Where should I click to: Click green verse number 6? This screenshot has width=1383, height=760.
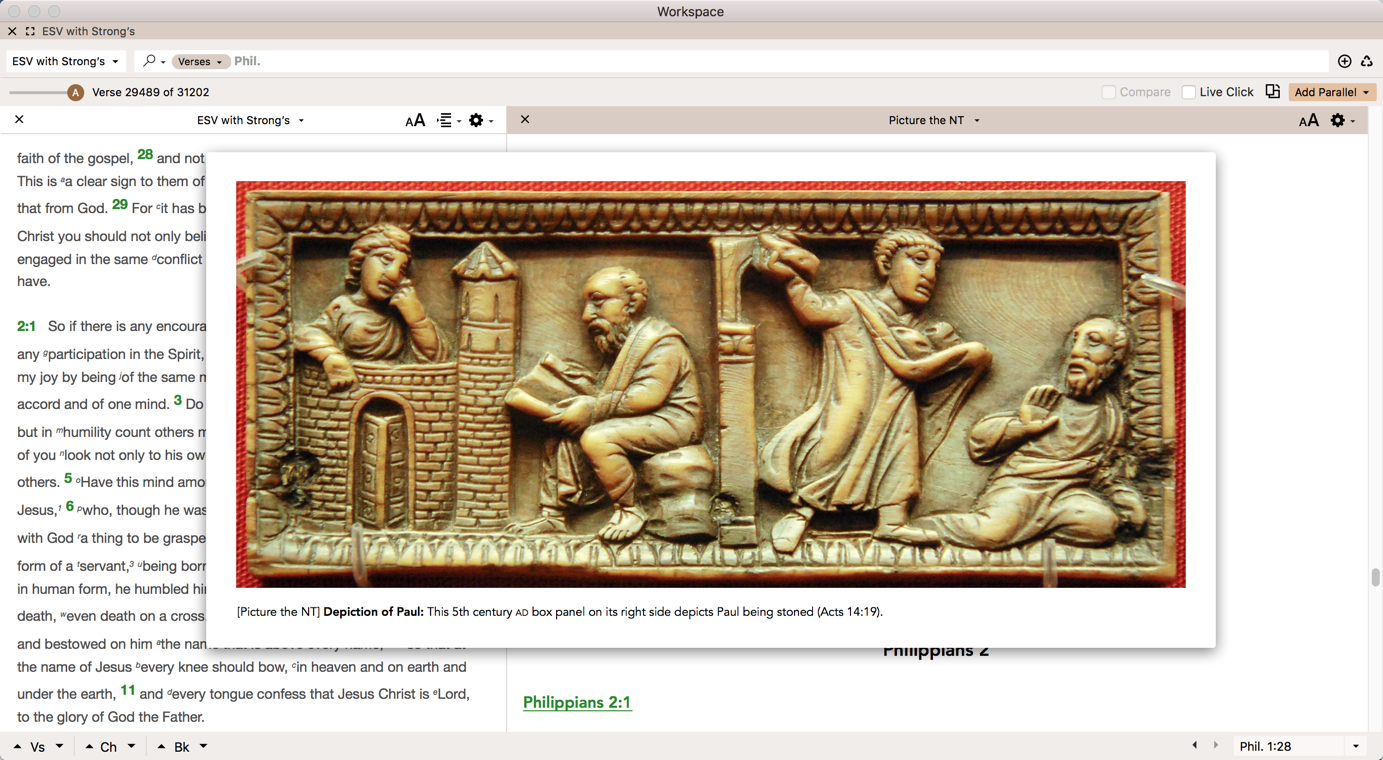point(70,506)
